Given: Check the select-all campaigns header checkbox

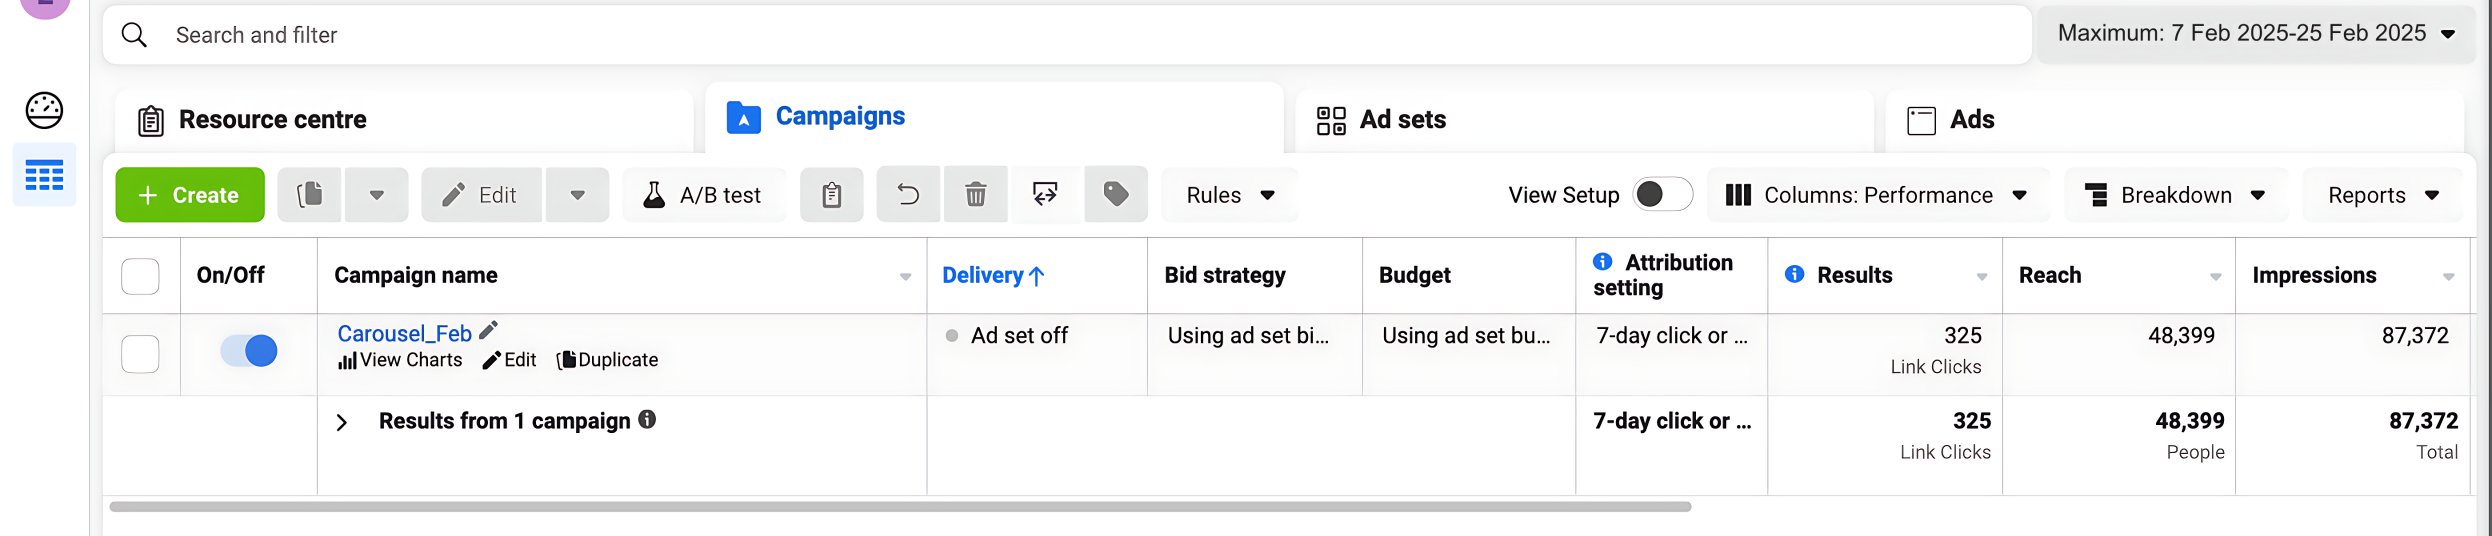Looking at the screenshot, I should tap(140, 276).
